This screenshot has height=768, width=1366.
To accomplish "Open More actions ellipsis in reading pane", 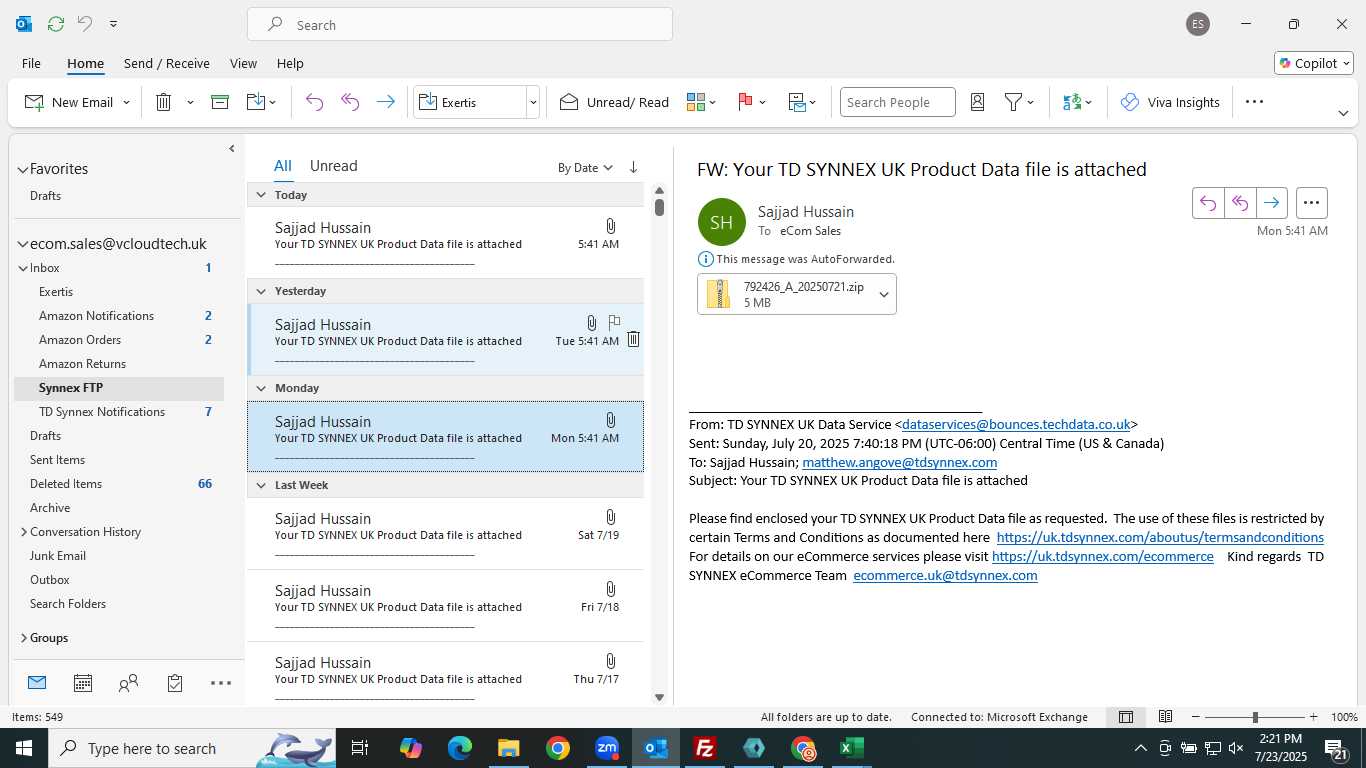I will point(1312,203).
